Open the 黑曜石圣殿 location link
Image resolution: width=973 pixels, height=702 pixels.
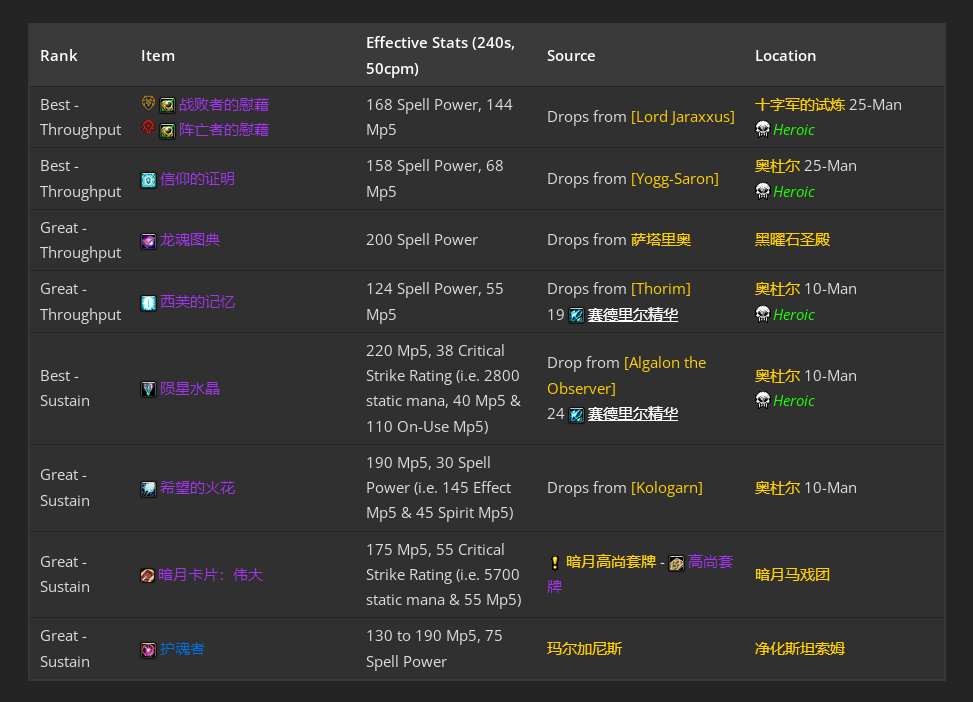pyautogui.click(x=792, y=240)
